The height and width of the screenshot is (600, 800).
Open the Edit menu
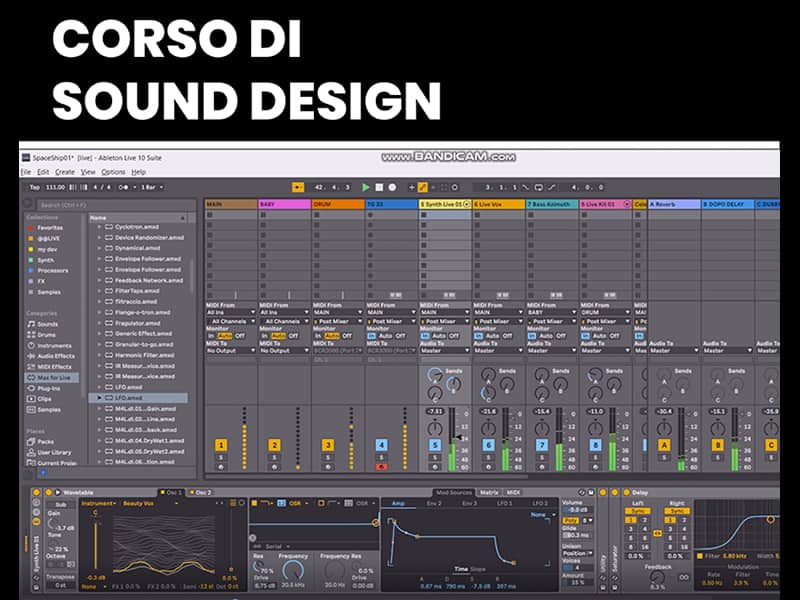43,172
